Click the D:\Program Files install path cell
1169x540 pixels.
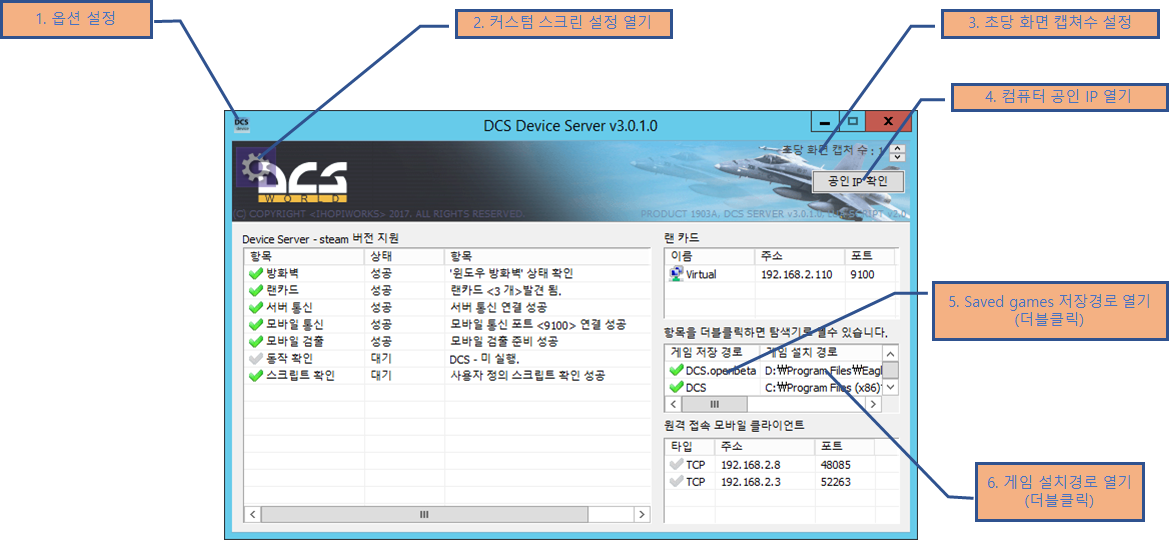[x=823, y=371]
